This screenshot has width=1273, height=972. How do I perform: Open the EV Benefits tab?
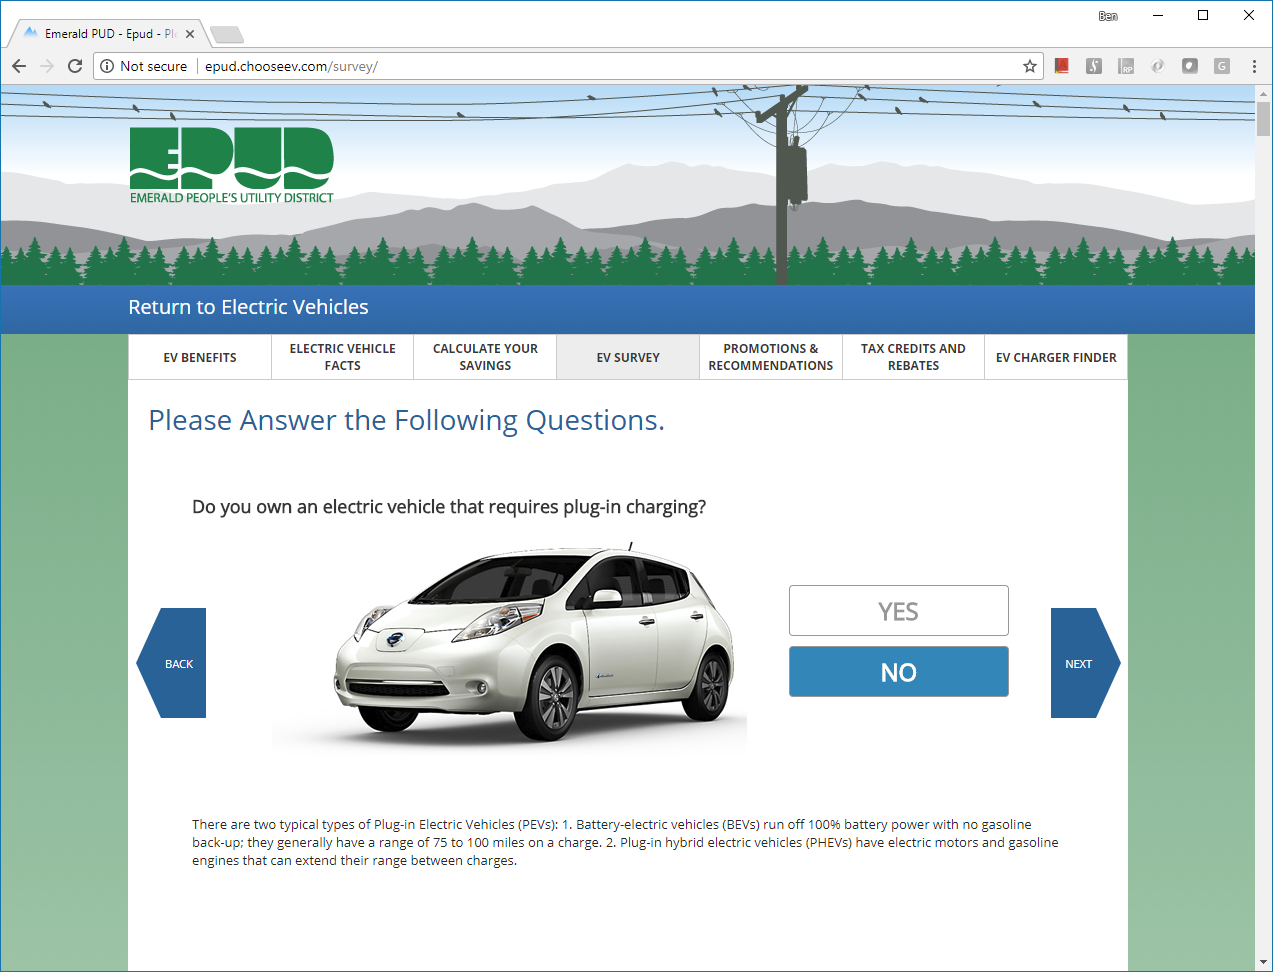point(200,357)
